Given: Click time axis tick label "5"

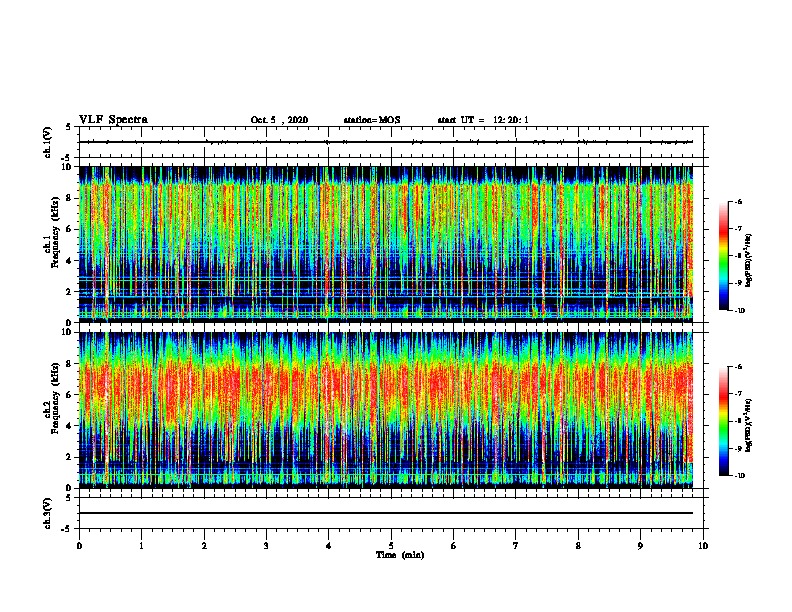Looking at the screenshot, I should [391, 545].
